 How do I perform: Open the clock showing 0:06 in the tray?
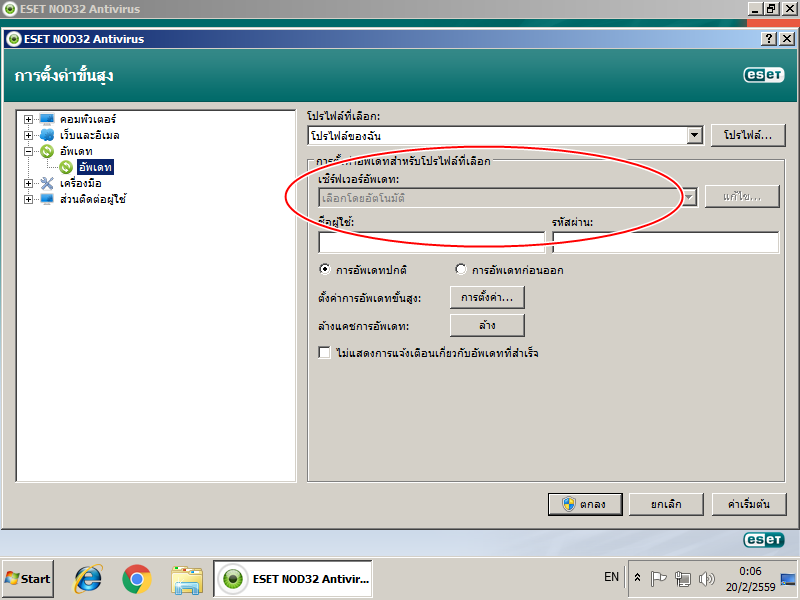tap(751, 579)
